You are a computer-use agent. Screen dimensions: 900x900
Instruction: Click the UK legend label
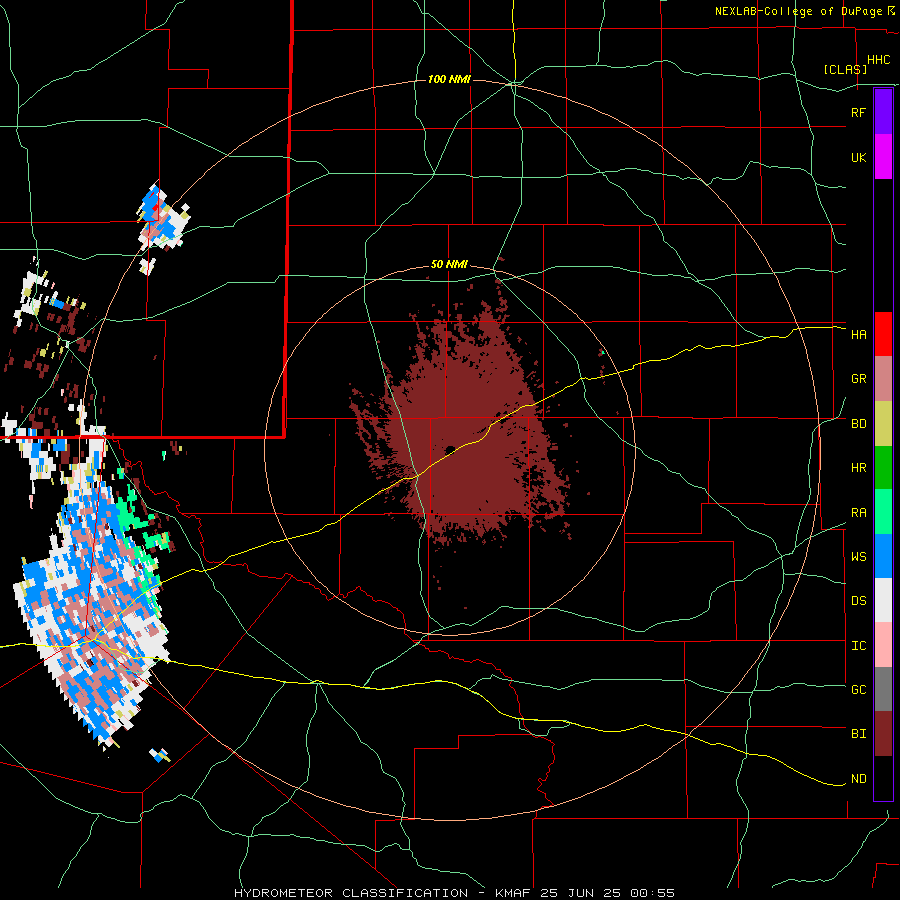pyautogui.click(x=858, y=157)
